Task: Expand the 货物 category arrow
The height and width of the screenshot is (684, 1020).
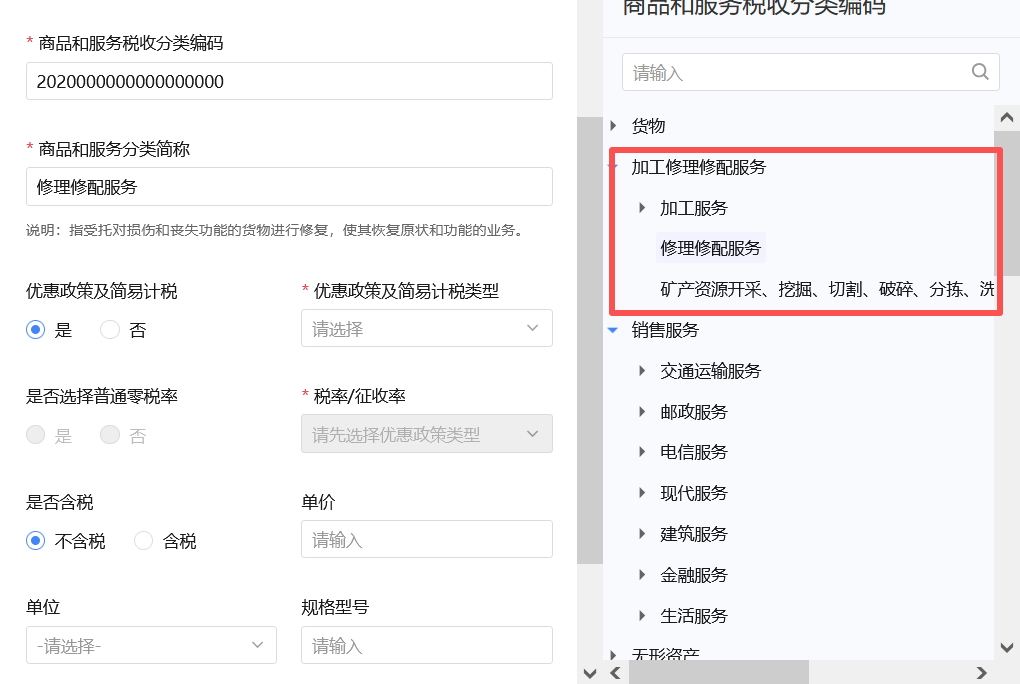Action: pyautogui.click(x=613, y=127)
